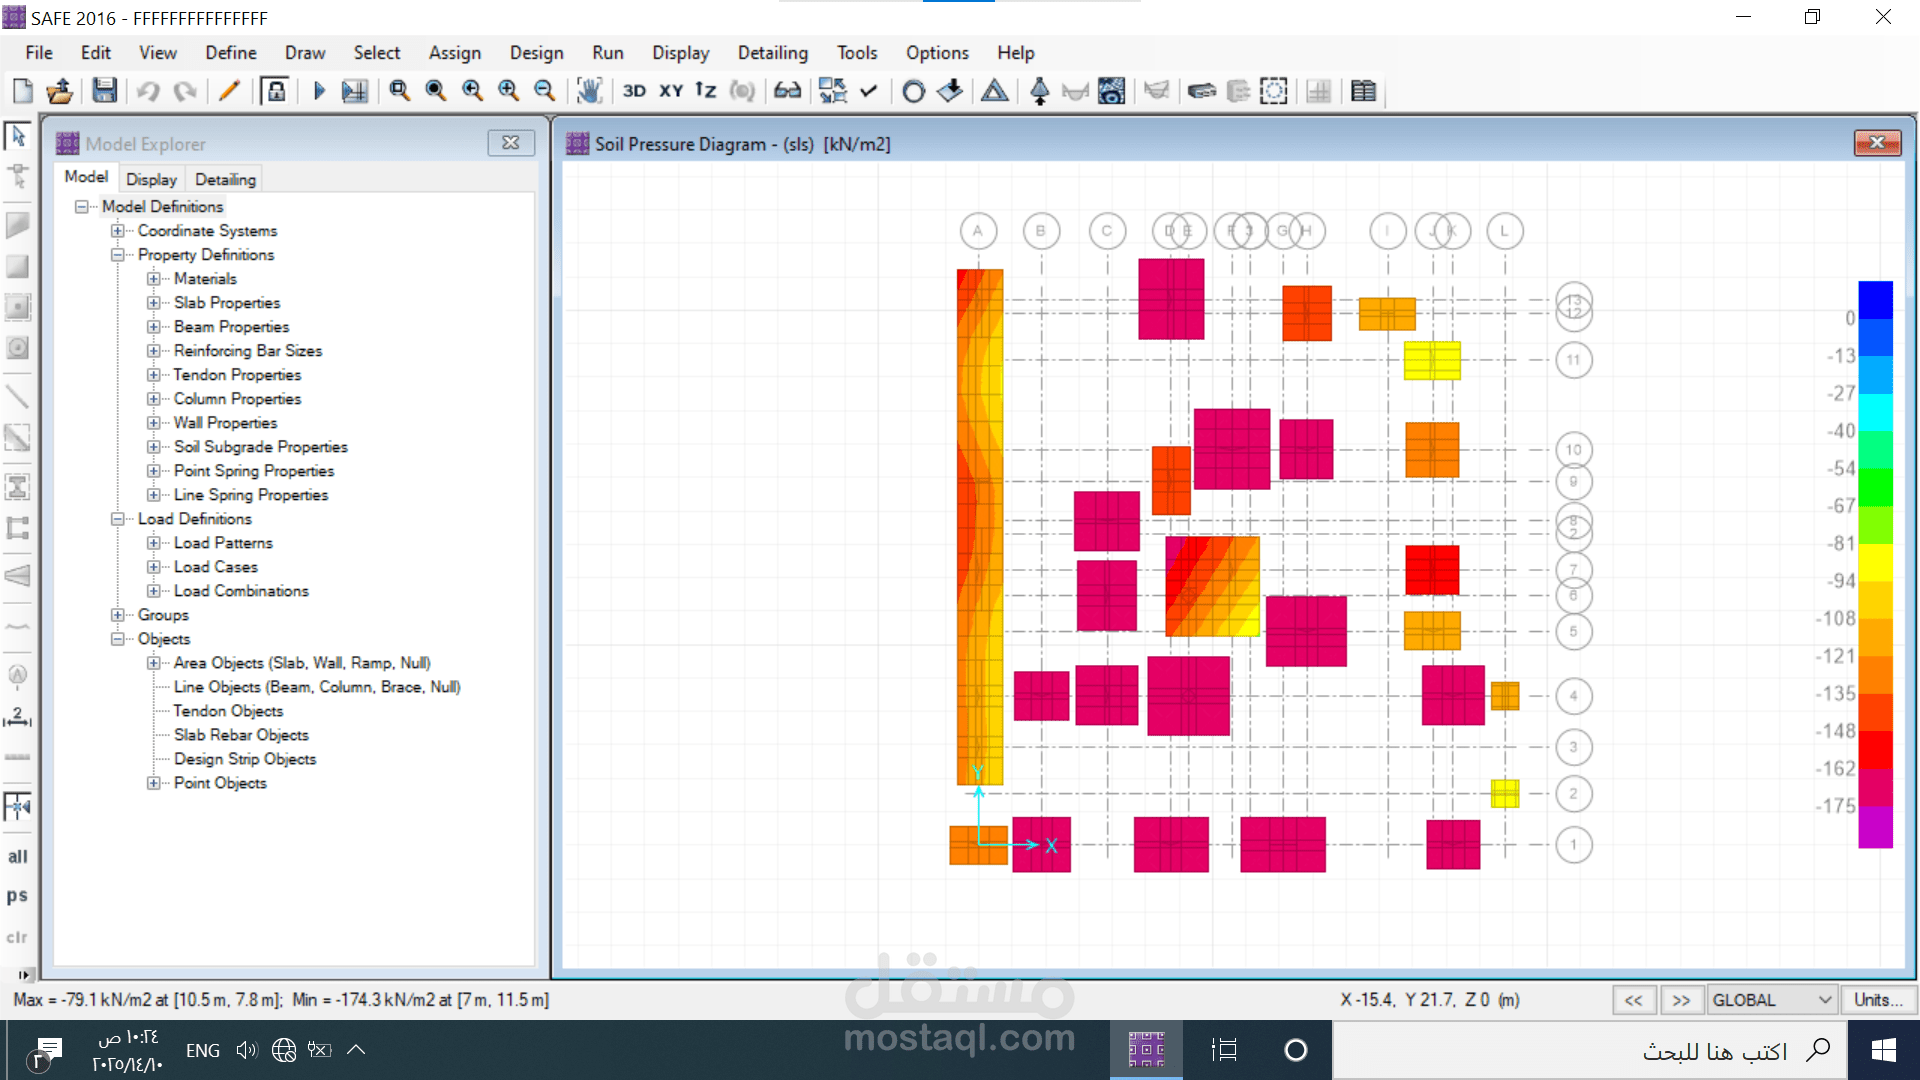Click the pencil edit icon in toolbar

pos(229,91)
